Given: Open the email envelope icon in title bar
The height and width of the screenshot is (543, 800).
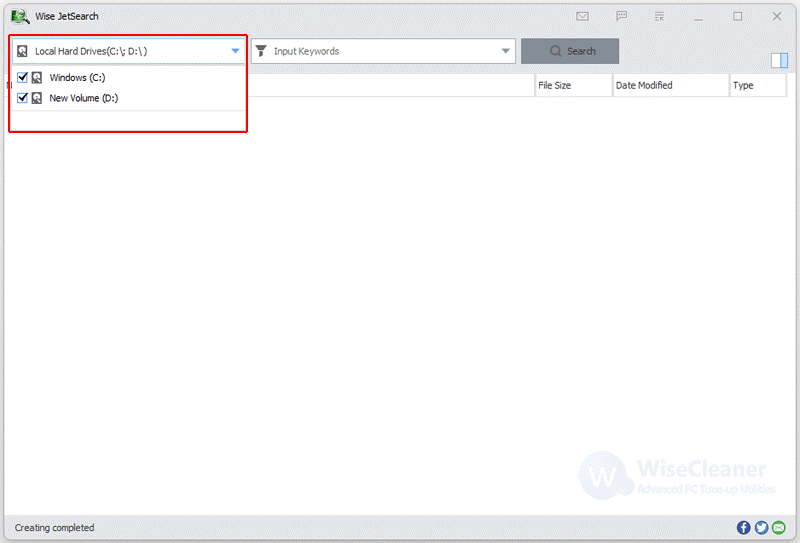Looking at the screenshot, I should pos(582,16).
